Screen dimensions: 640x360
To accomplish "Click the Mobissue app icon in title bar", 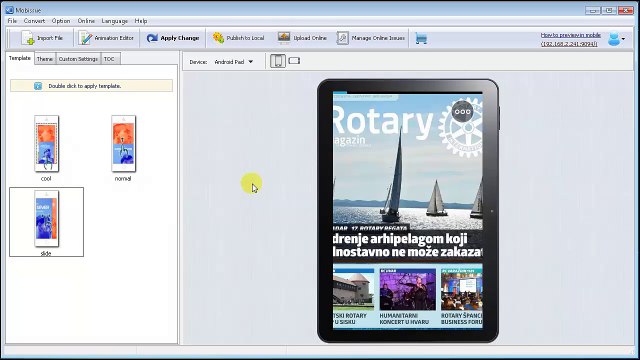I will click(x=10, y=10).
